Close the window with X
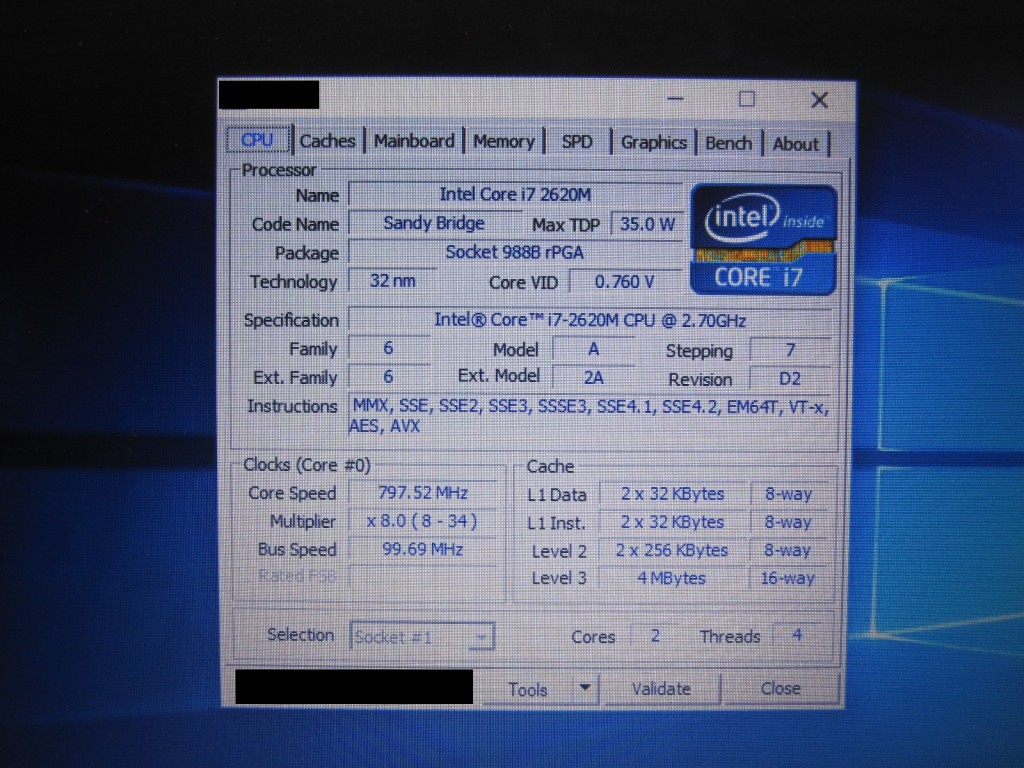 click(x=819, y=100)
